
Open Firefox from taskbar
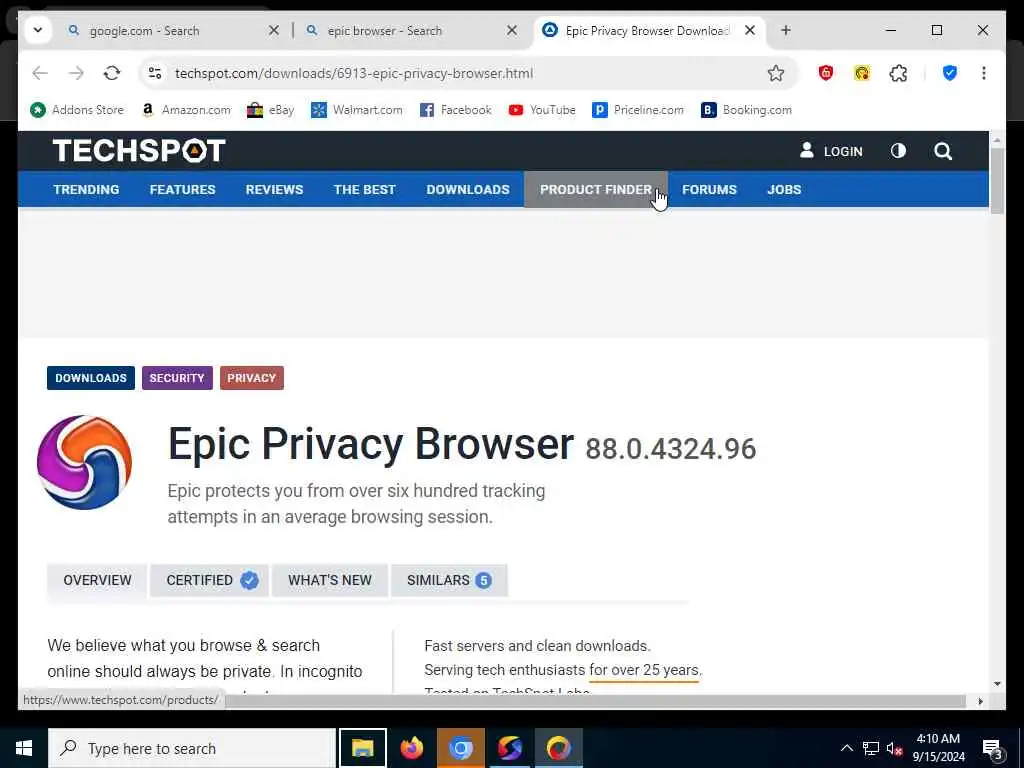coord(411,748)
